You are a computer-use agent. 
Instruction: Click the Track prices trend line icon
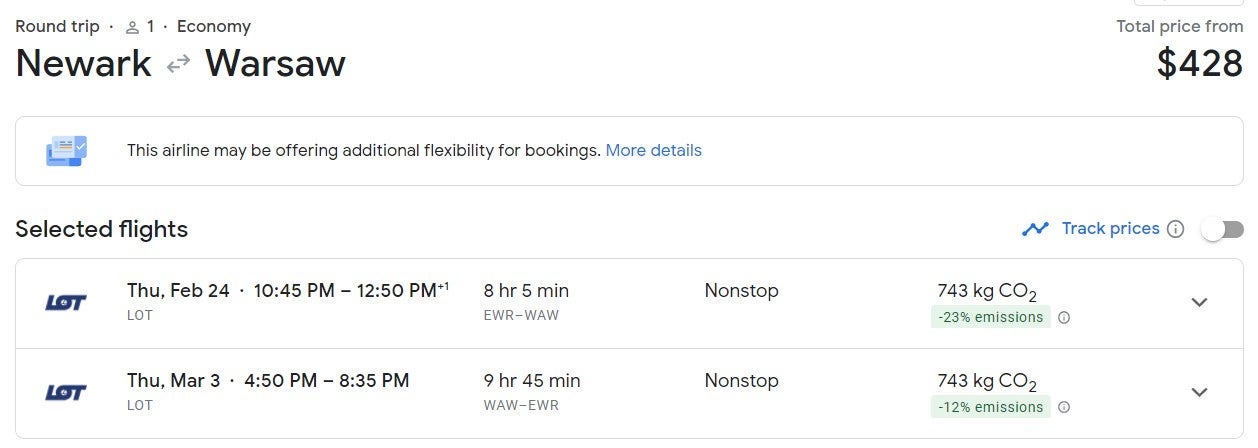click(x=1035, y=229)
